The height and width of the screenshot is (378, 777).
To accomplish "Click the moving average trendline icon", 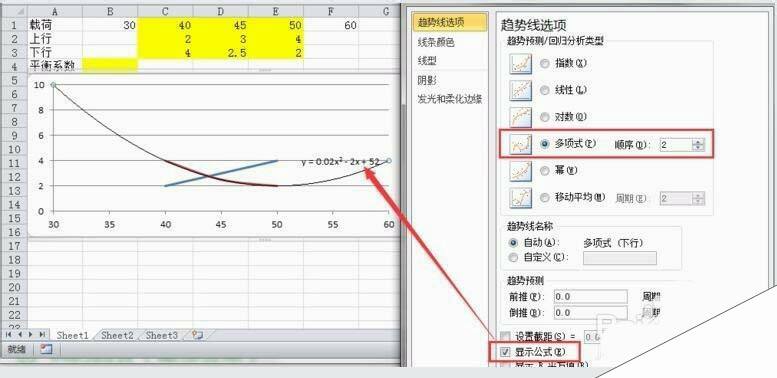I will [x=520, y=198].
